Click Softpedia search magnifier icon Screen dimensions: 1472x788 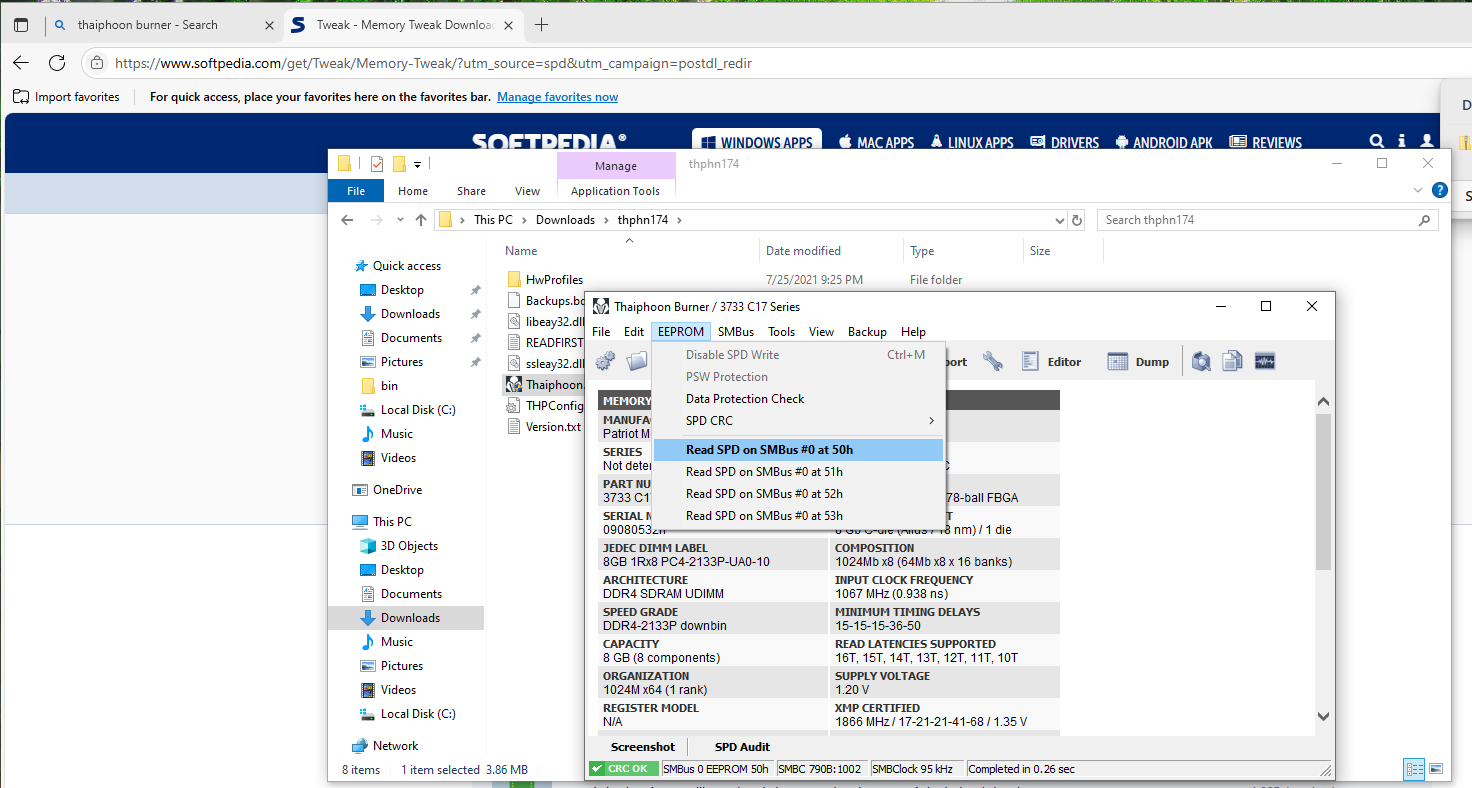[1377, 142]
